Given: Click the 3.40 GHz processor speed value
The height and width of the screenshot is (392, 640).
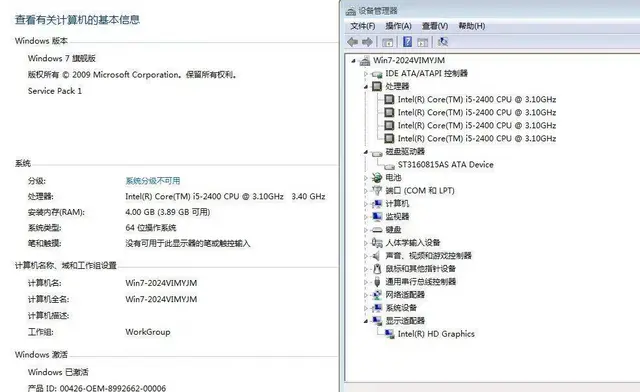Looking at the screenshot, I should [x=308, y=196].
